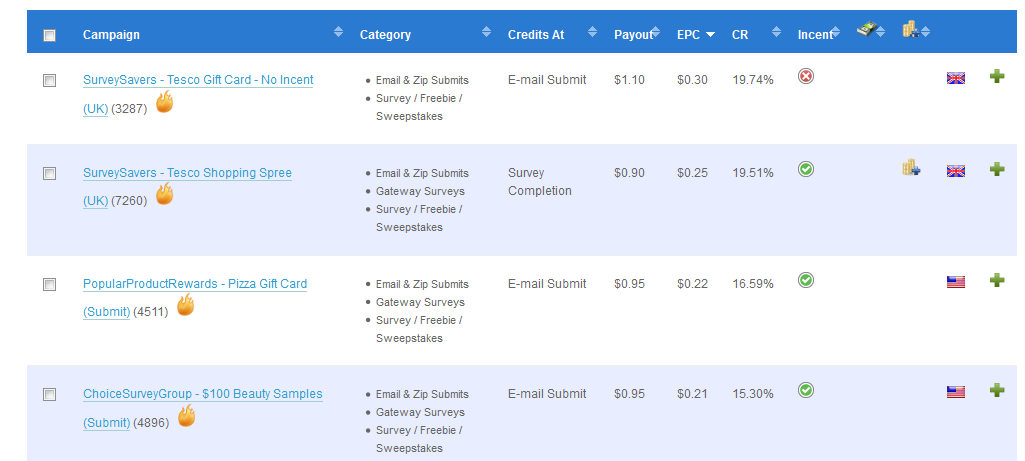Screen dimensions: 1025x461
Task: Click coins icon in table header
Action: tap(911, 29)
